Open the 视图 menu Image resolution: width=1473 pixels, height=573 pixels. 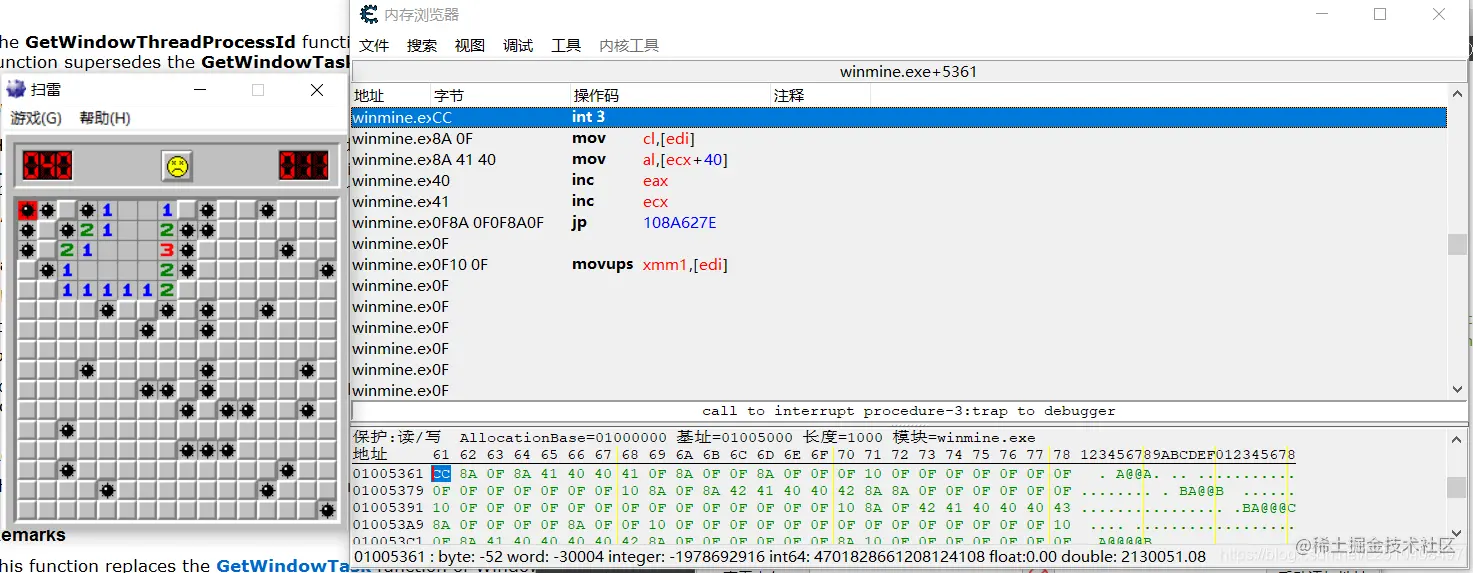click(x=470, y=46)
